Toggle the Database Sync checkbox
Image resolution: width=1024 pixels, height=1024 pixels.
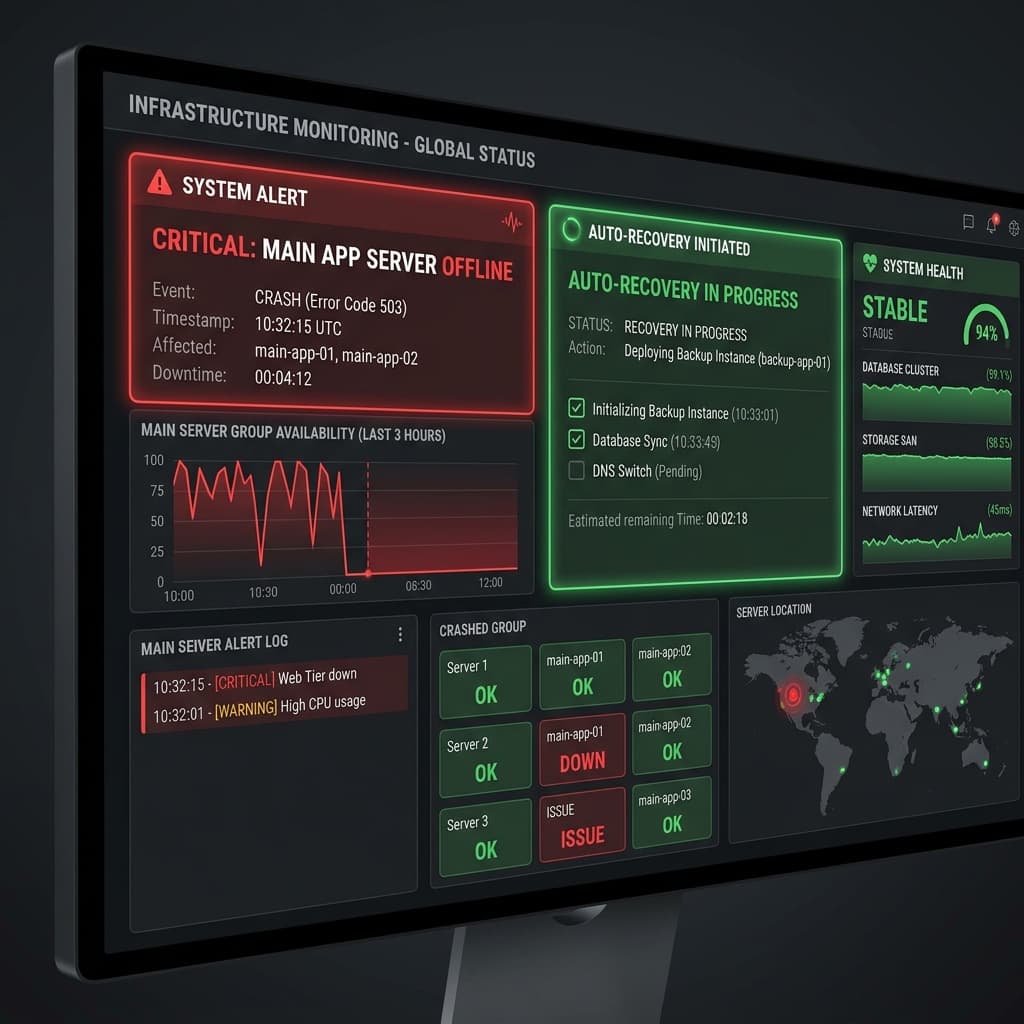pyautogui.click(x=576, y=438)
